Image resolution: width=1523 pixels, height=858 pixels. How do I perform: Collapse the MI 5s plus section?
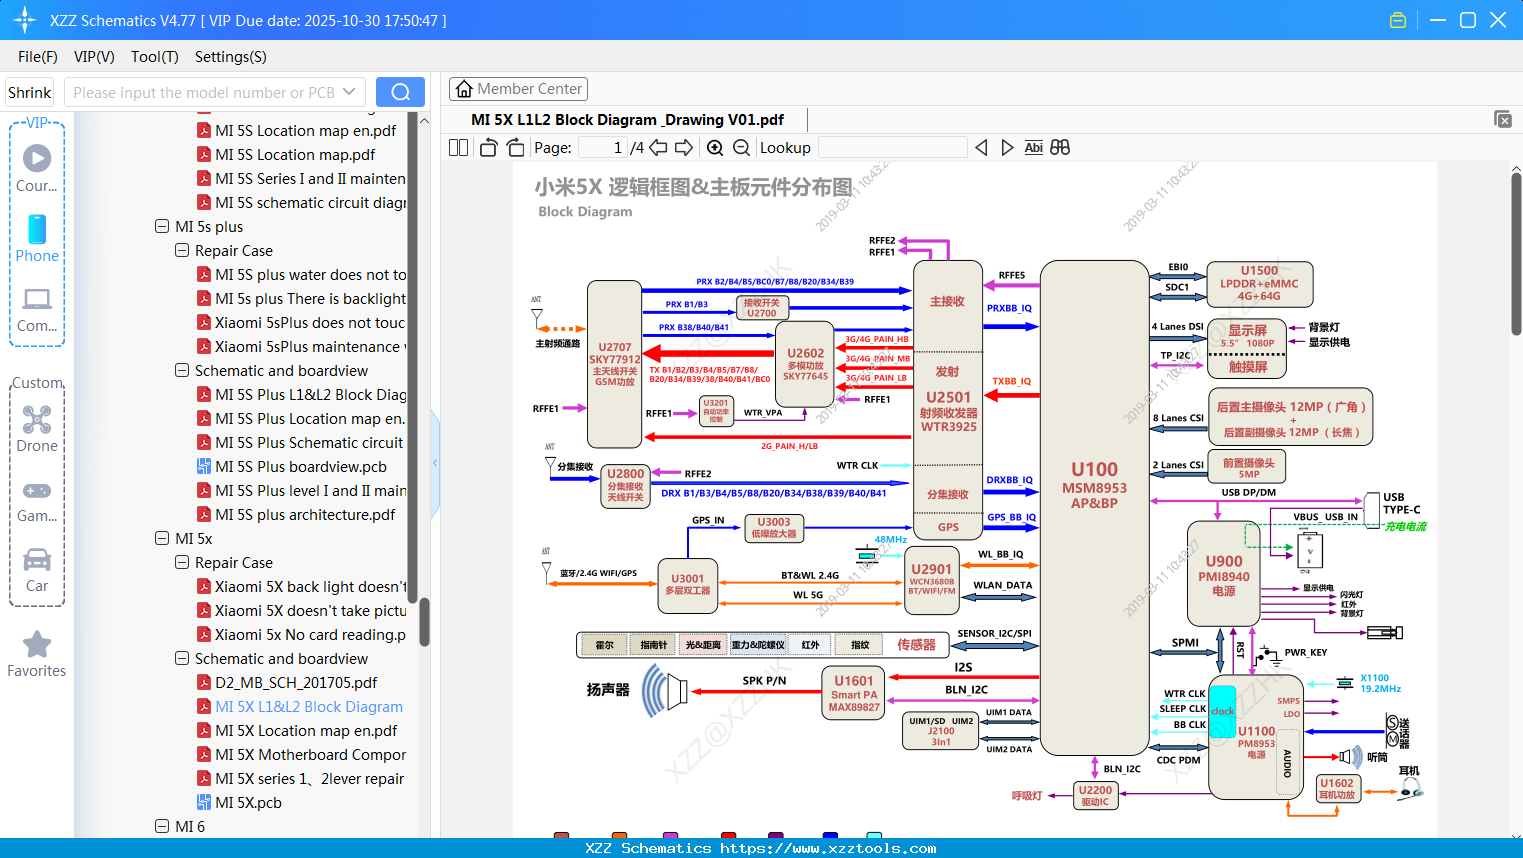[x=162, y=226]
